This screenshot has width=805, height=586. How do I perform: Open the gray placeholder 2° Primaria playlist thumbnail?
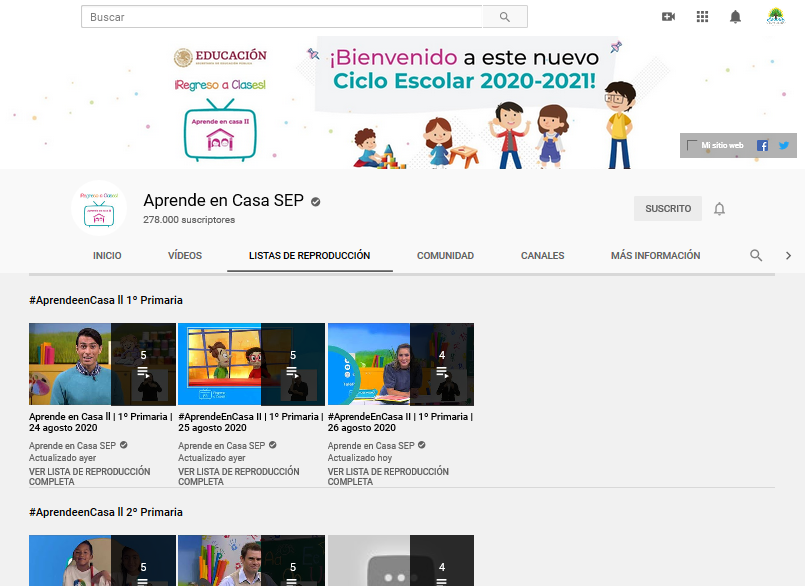coord(401,560)
